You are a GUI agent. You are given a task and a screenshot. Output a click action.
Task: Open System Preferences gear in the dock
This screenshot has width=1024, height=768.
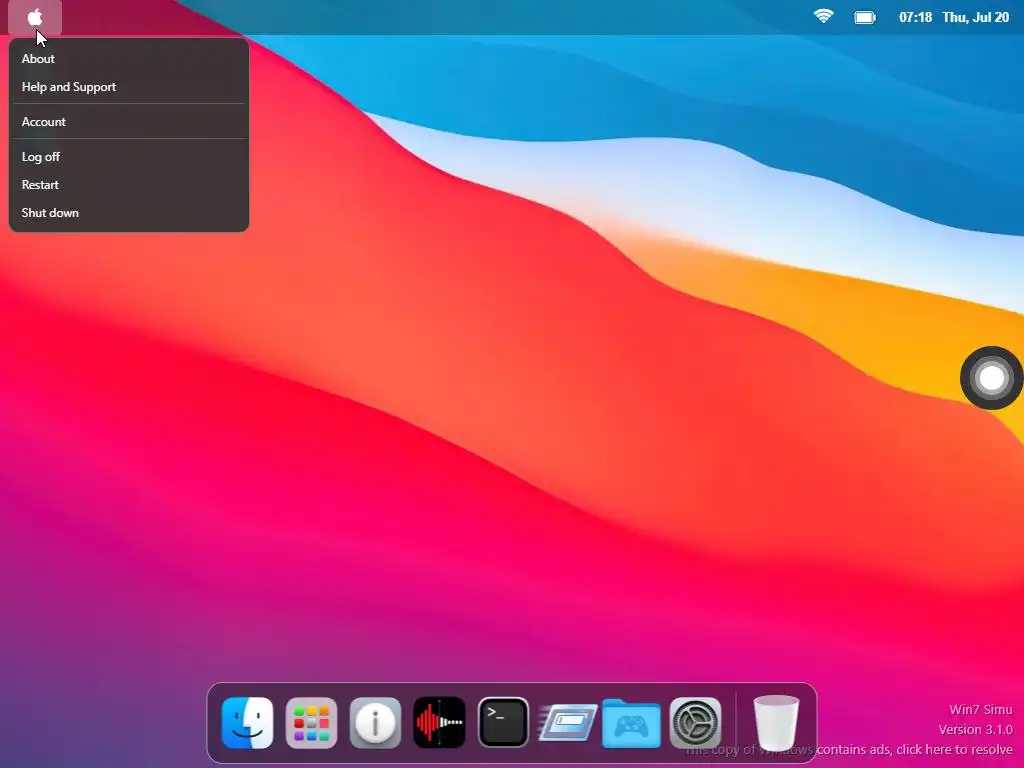[x=696, y=723]
